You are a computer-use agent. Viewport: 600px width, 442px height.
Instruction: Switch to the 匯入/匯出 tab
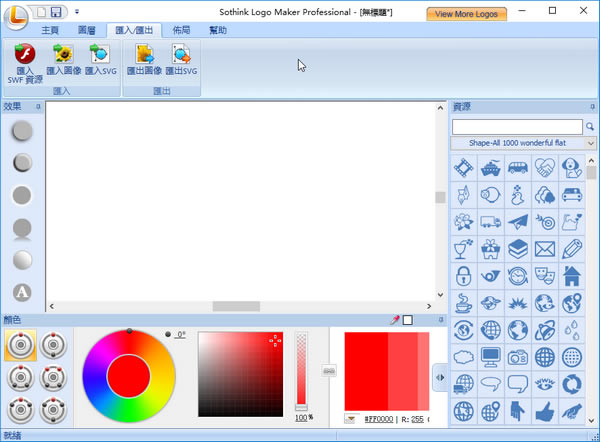(x=134, y=30)
